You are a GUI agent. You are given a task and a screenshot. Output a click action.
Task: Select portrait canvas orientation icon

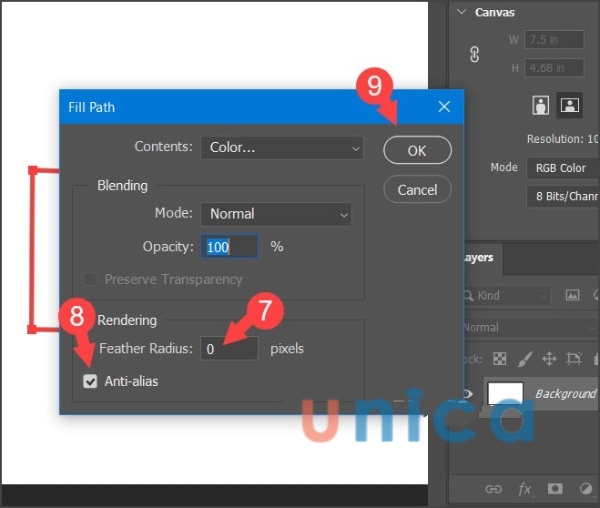pos(540,105)
